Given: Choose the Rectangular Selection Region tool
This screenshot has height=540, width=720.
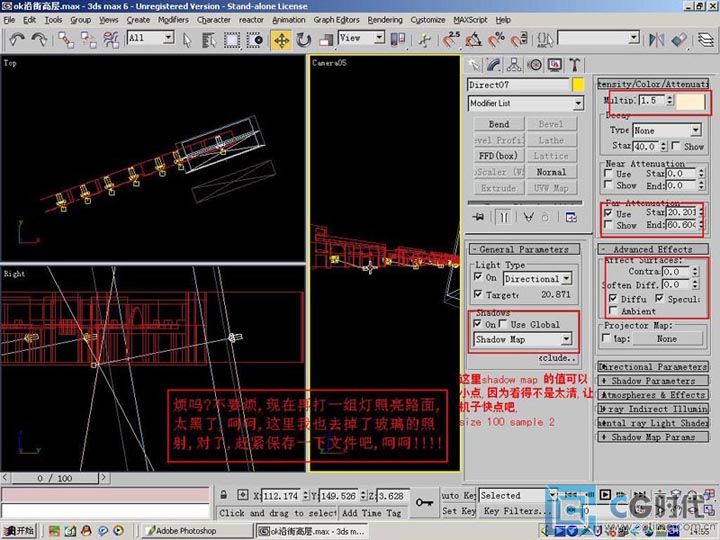Looking at the screenshot, I should (231, 40).
